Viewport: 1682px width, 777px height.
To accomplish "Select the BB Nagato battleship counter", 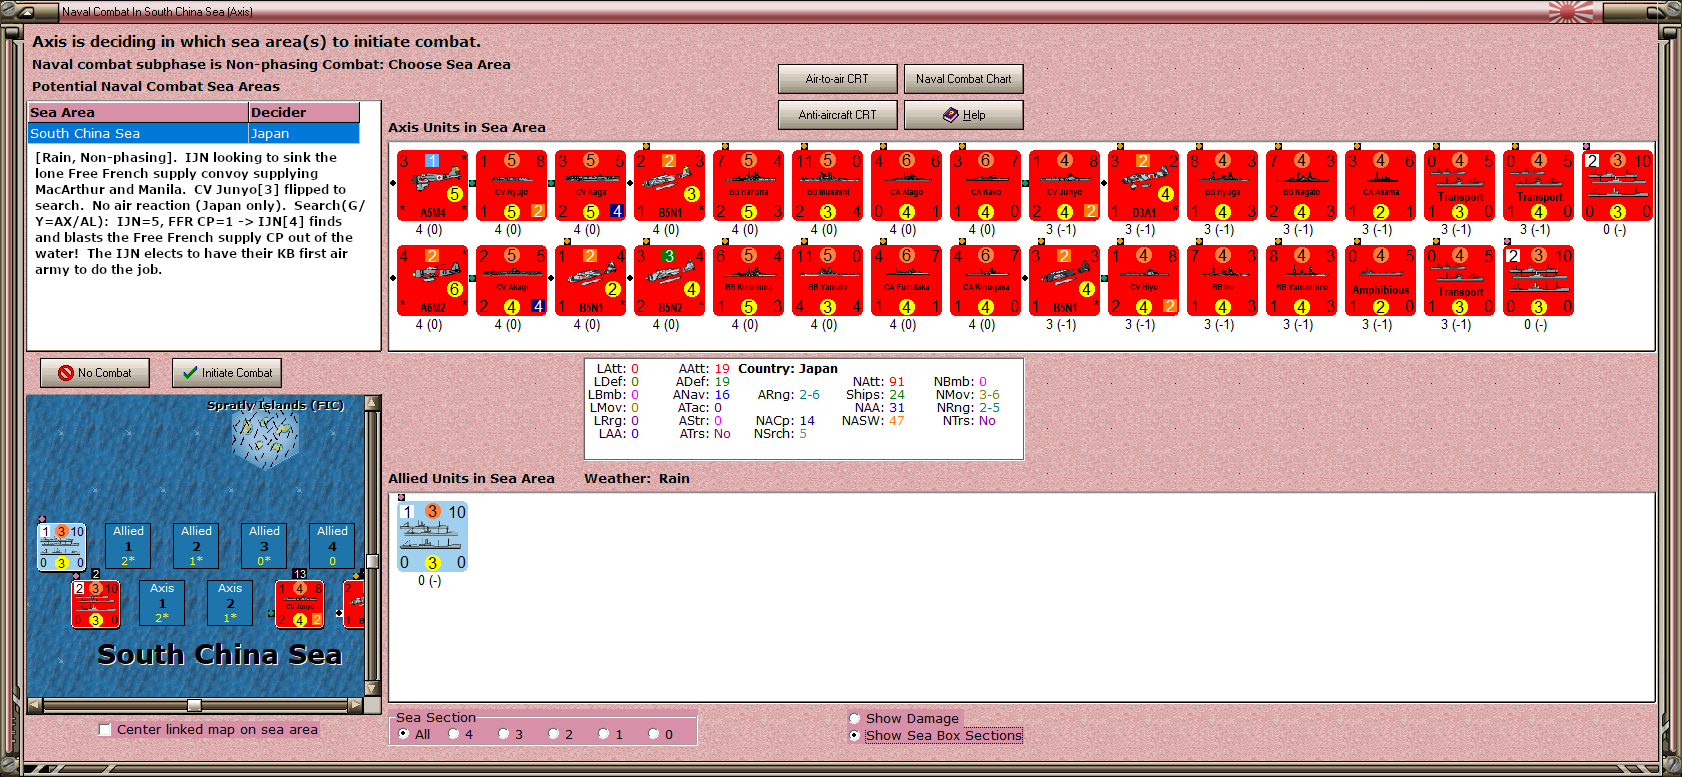I will click(1302, 185).
